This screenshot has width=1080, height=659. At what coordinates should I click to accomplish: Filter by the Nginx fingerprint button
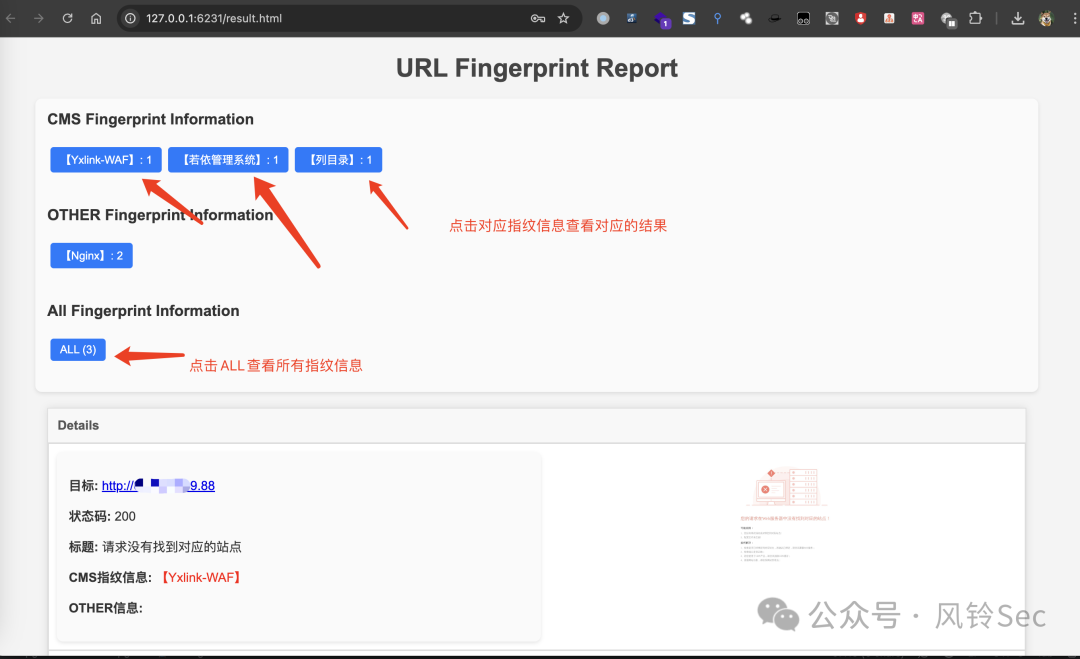point(91,256)
